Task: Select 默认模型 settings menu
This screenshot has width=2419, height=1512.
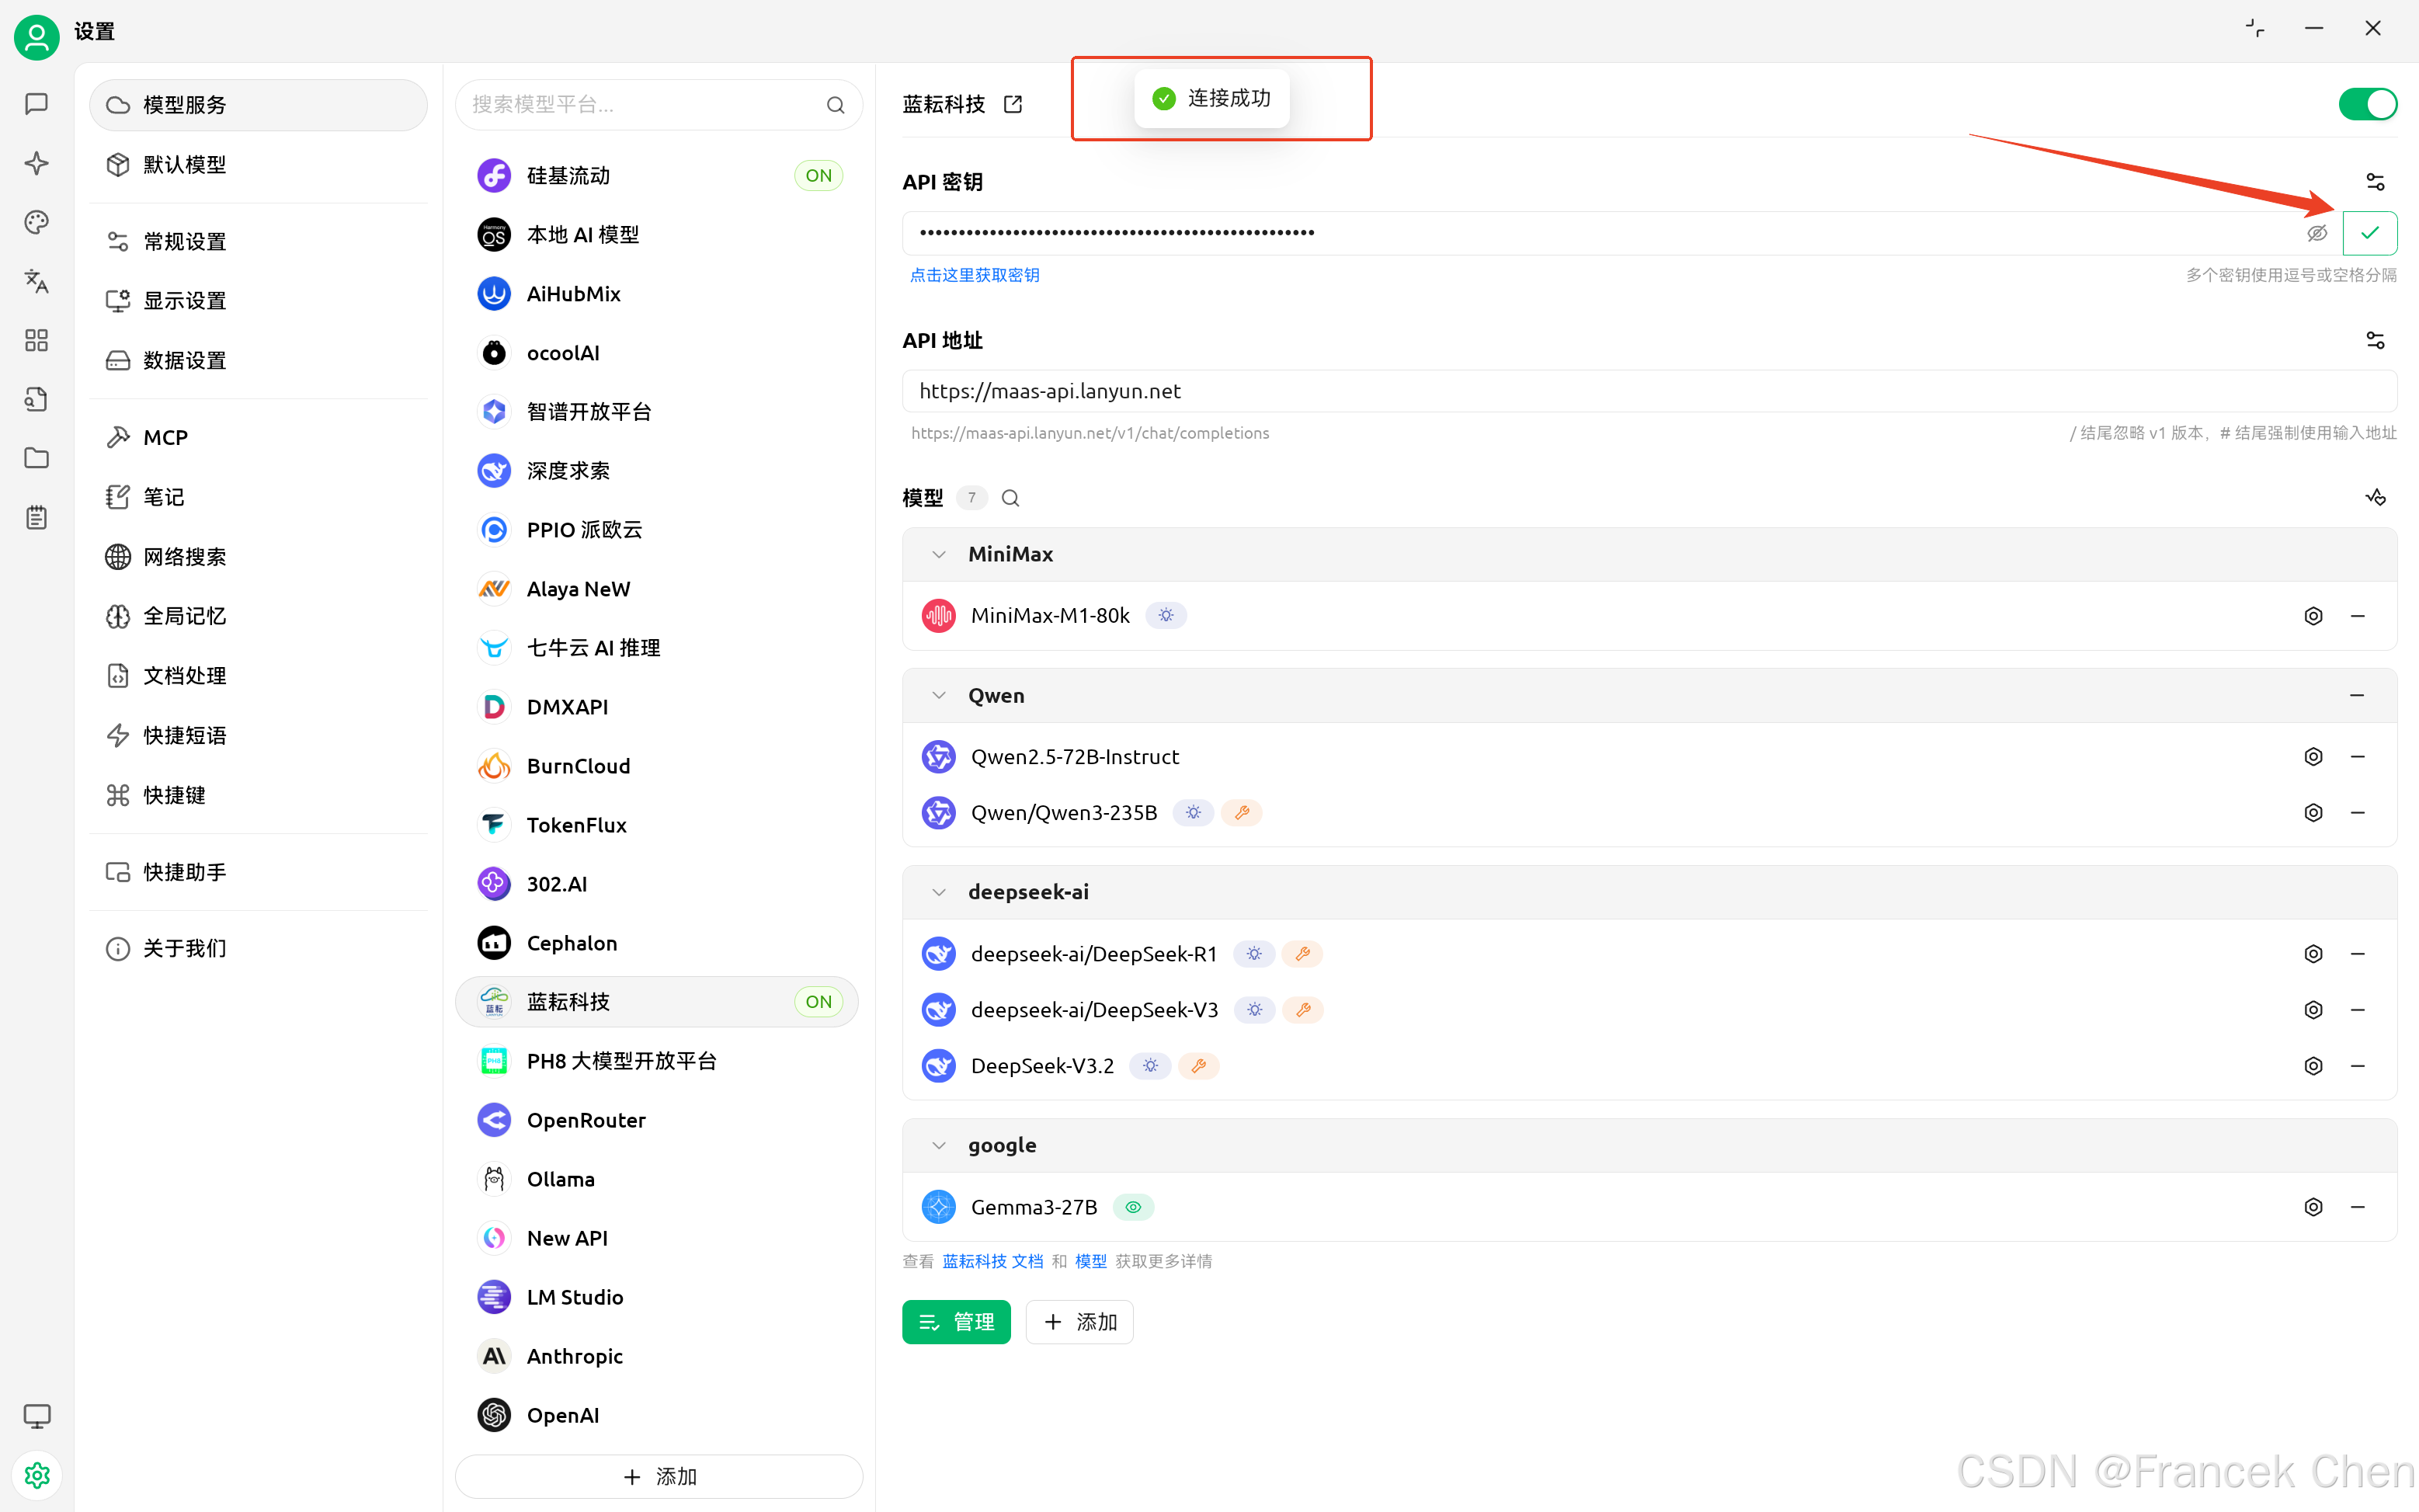Action: tap(258, 164)
